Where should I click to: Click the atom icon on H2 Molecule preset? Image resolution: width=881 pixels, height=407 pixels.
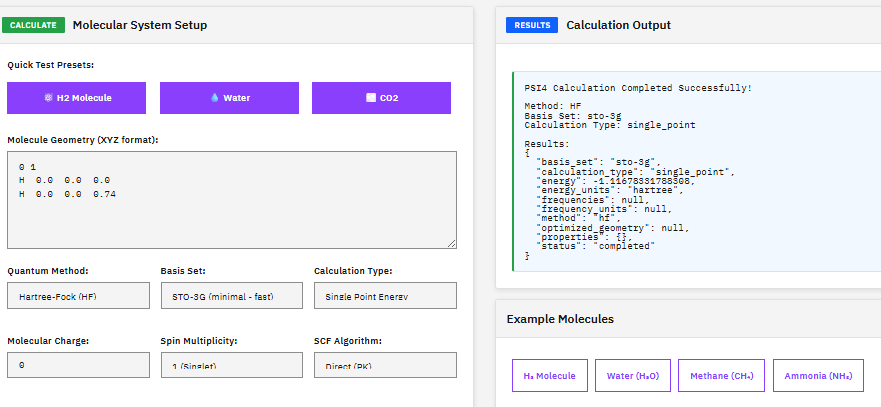[x=47, y=98]
